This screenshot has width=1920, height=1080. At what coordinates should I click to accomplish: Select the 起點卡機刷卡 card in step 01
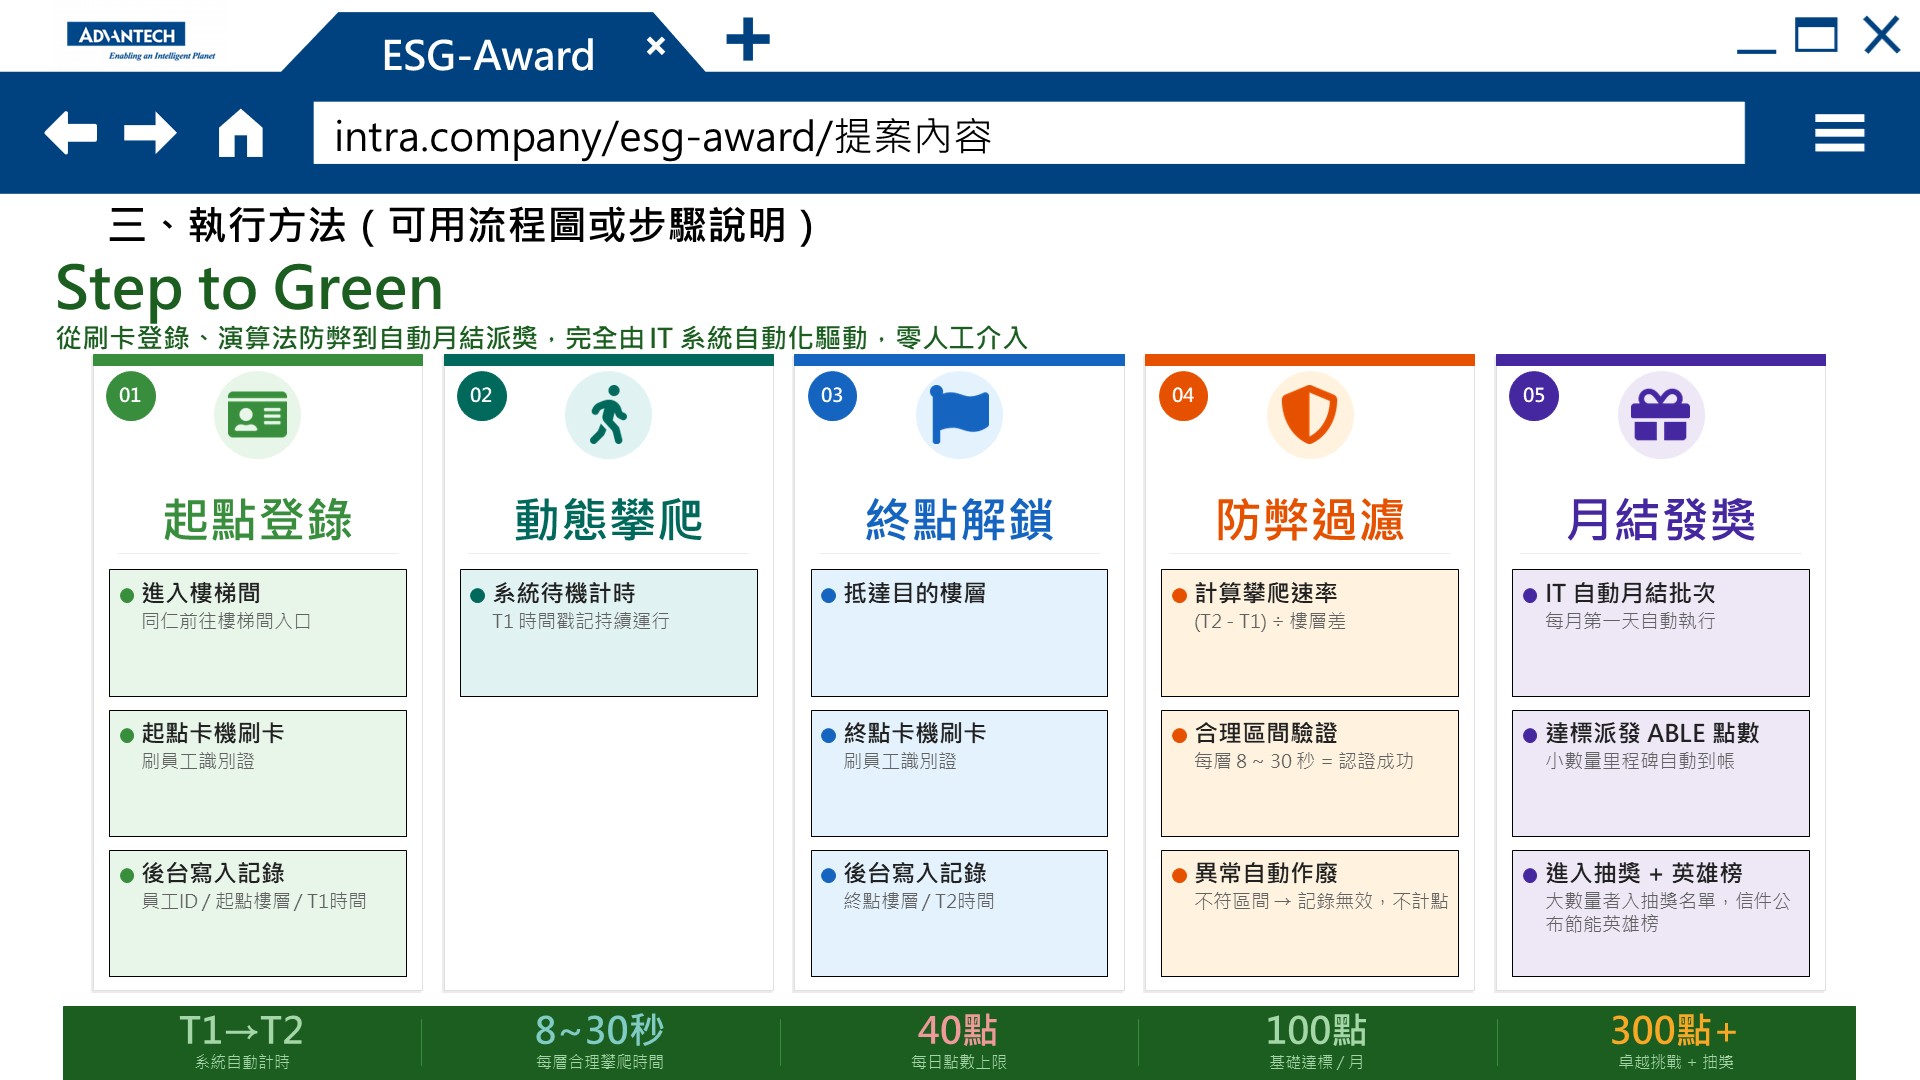click(258, 773)
